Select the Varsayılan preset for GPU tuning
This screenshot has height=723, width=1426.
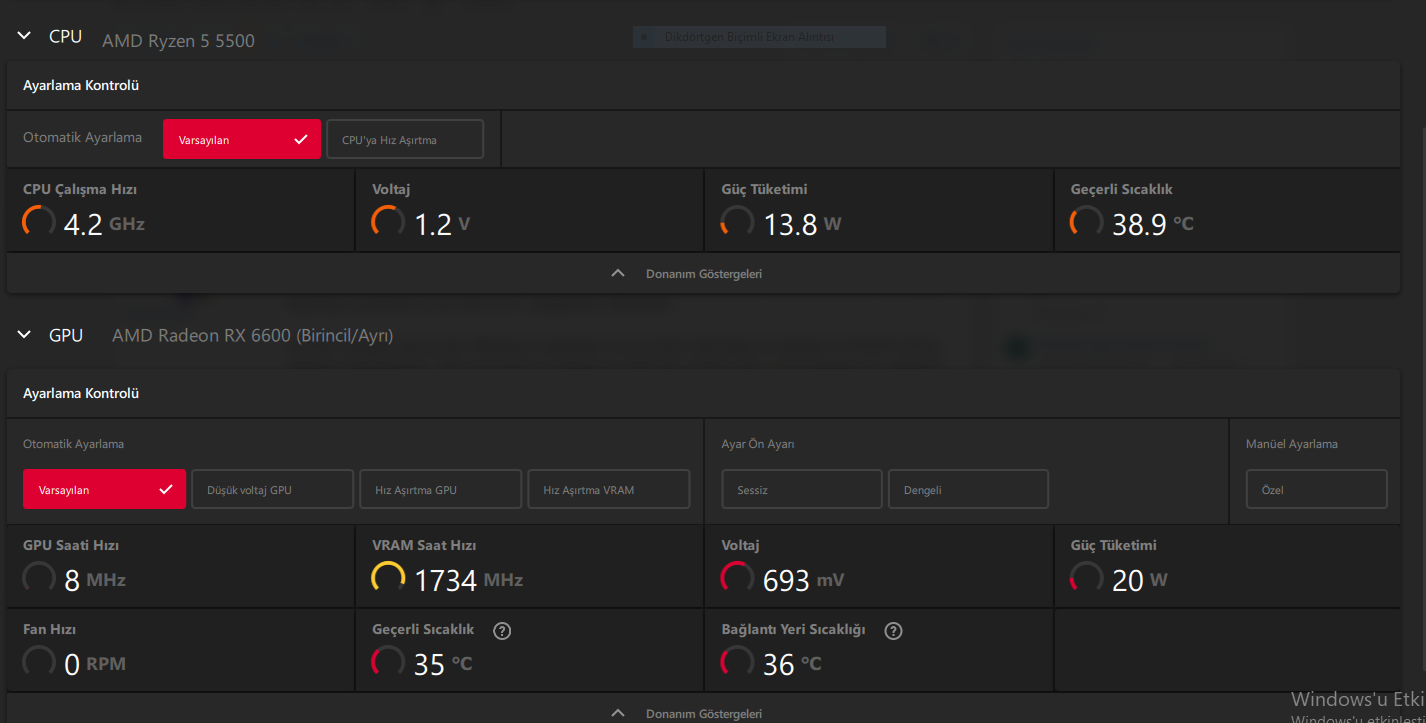104,490
